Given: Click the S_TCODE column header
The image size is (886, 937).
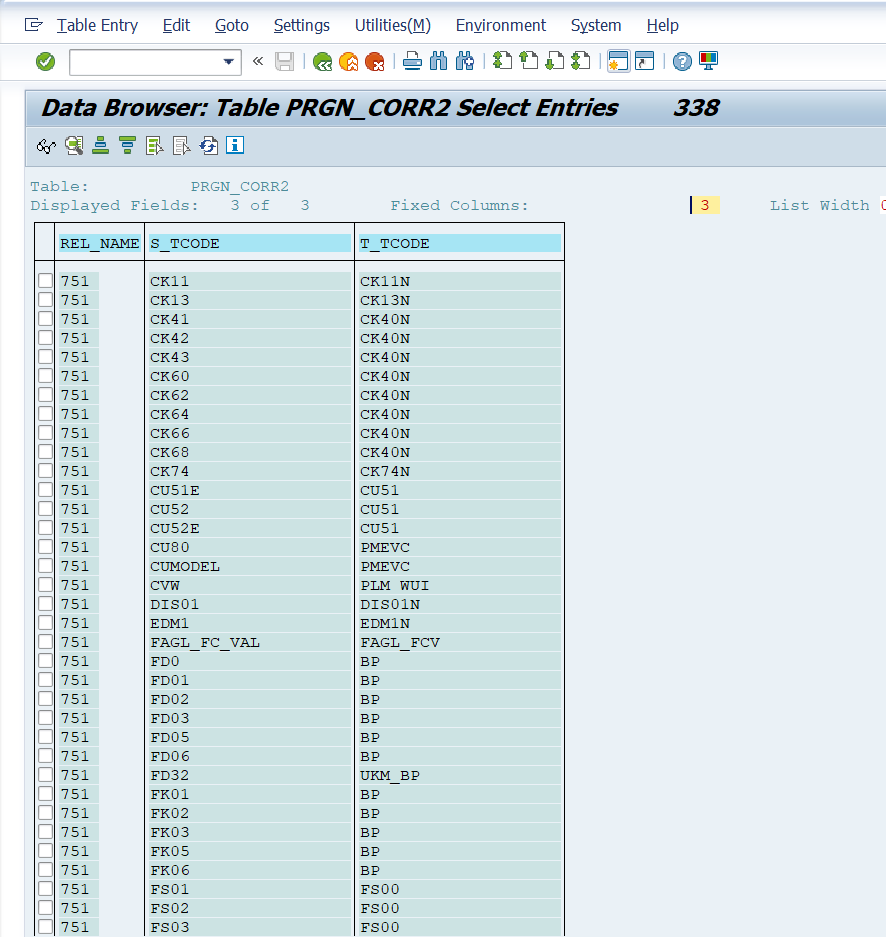Looking at the screenshot, I should click(x=250, y=243).
